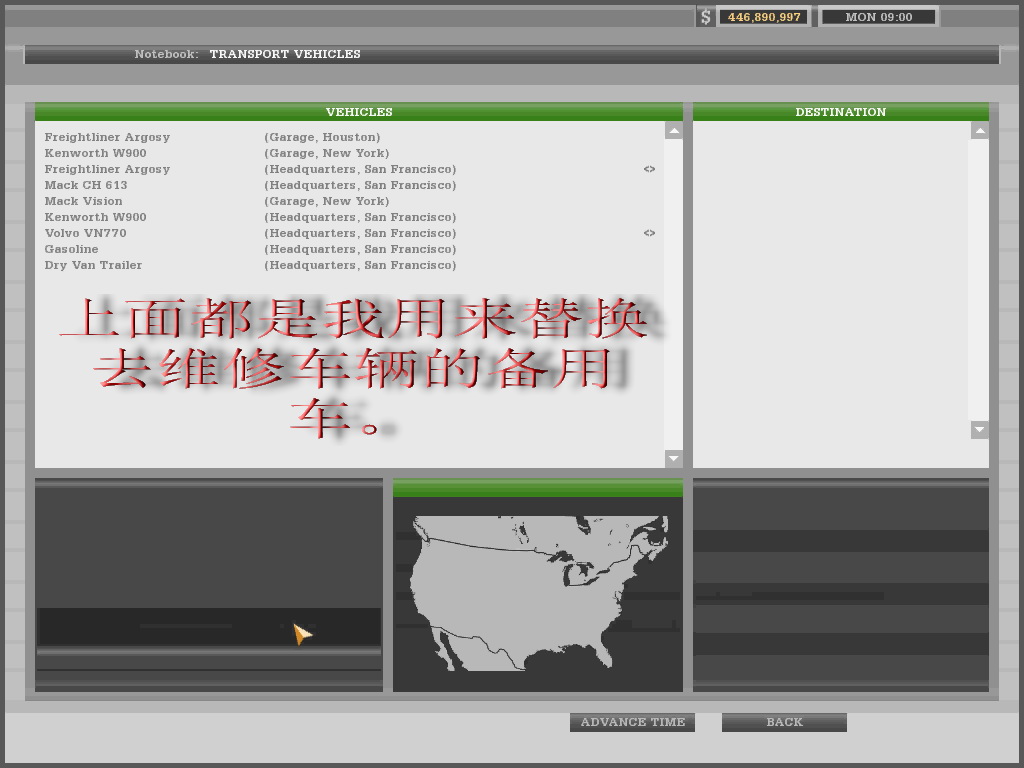Click the Destination list scroll up arrow

point(979,131)
